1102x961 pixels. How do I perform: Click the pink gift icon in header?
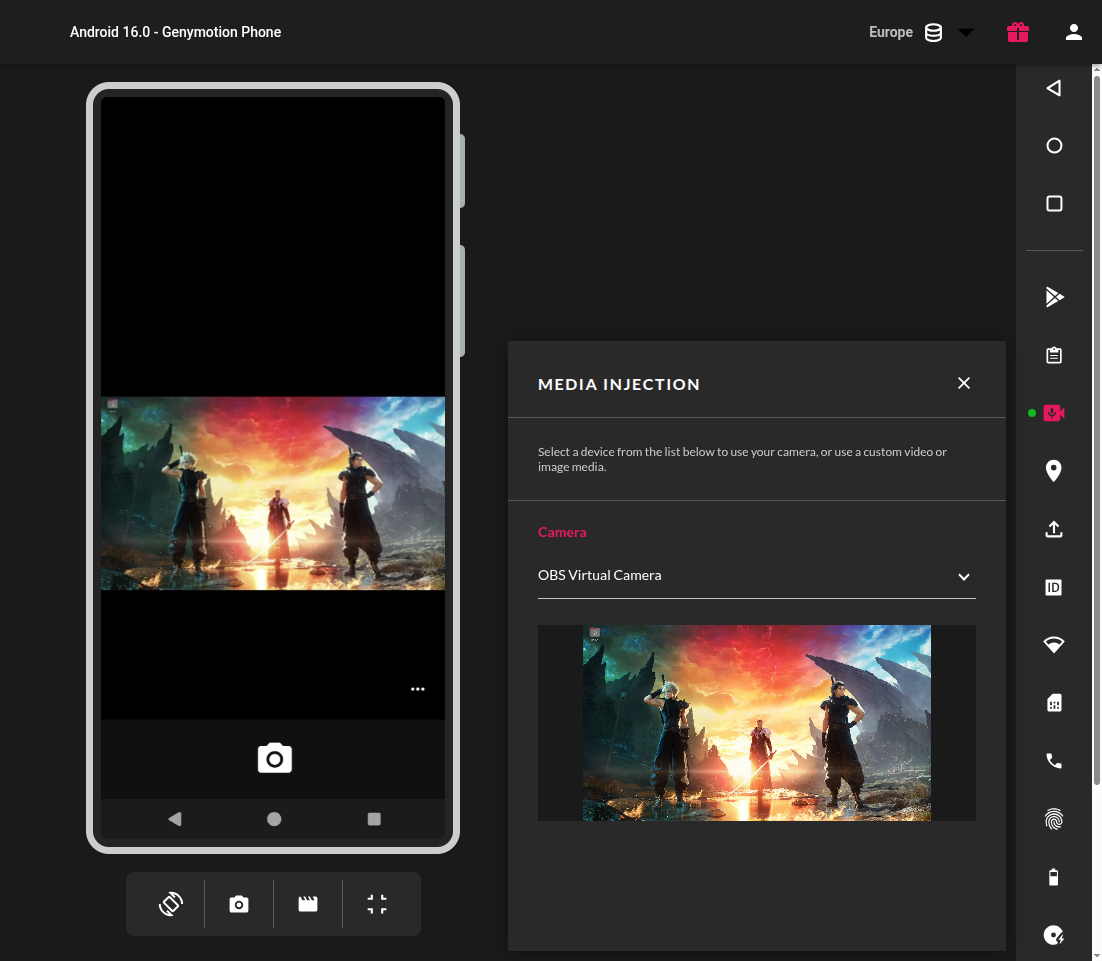pos(1018,32)
